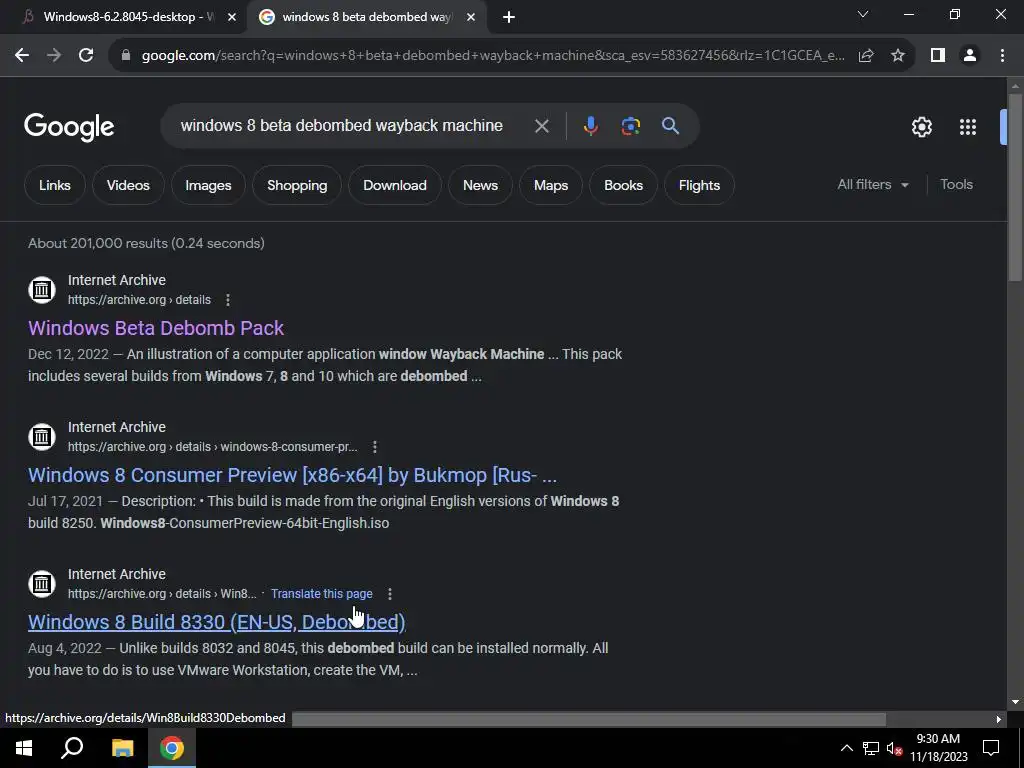Screen dimensions: 1024x768
Task: Filter results by News
Action: (x=481, y=185)
